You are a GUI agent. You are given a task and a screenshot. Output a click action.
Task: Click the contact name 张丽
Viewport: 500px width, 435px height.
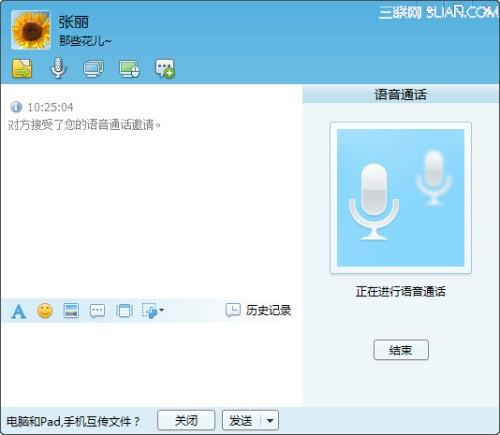(x=74, y=22)
